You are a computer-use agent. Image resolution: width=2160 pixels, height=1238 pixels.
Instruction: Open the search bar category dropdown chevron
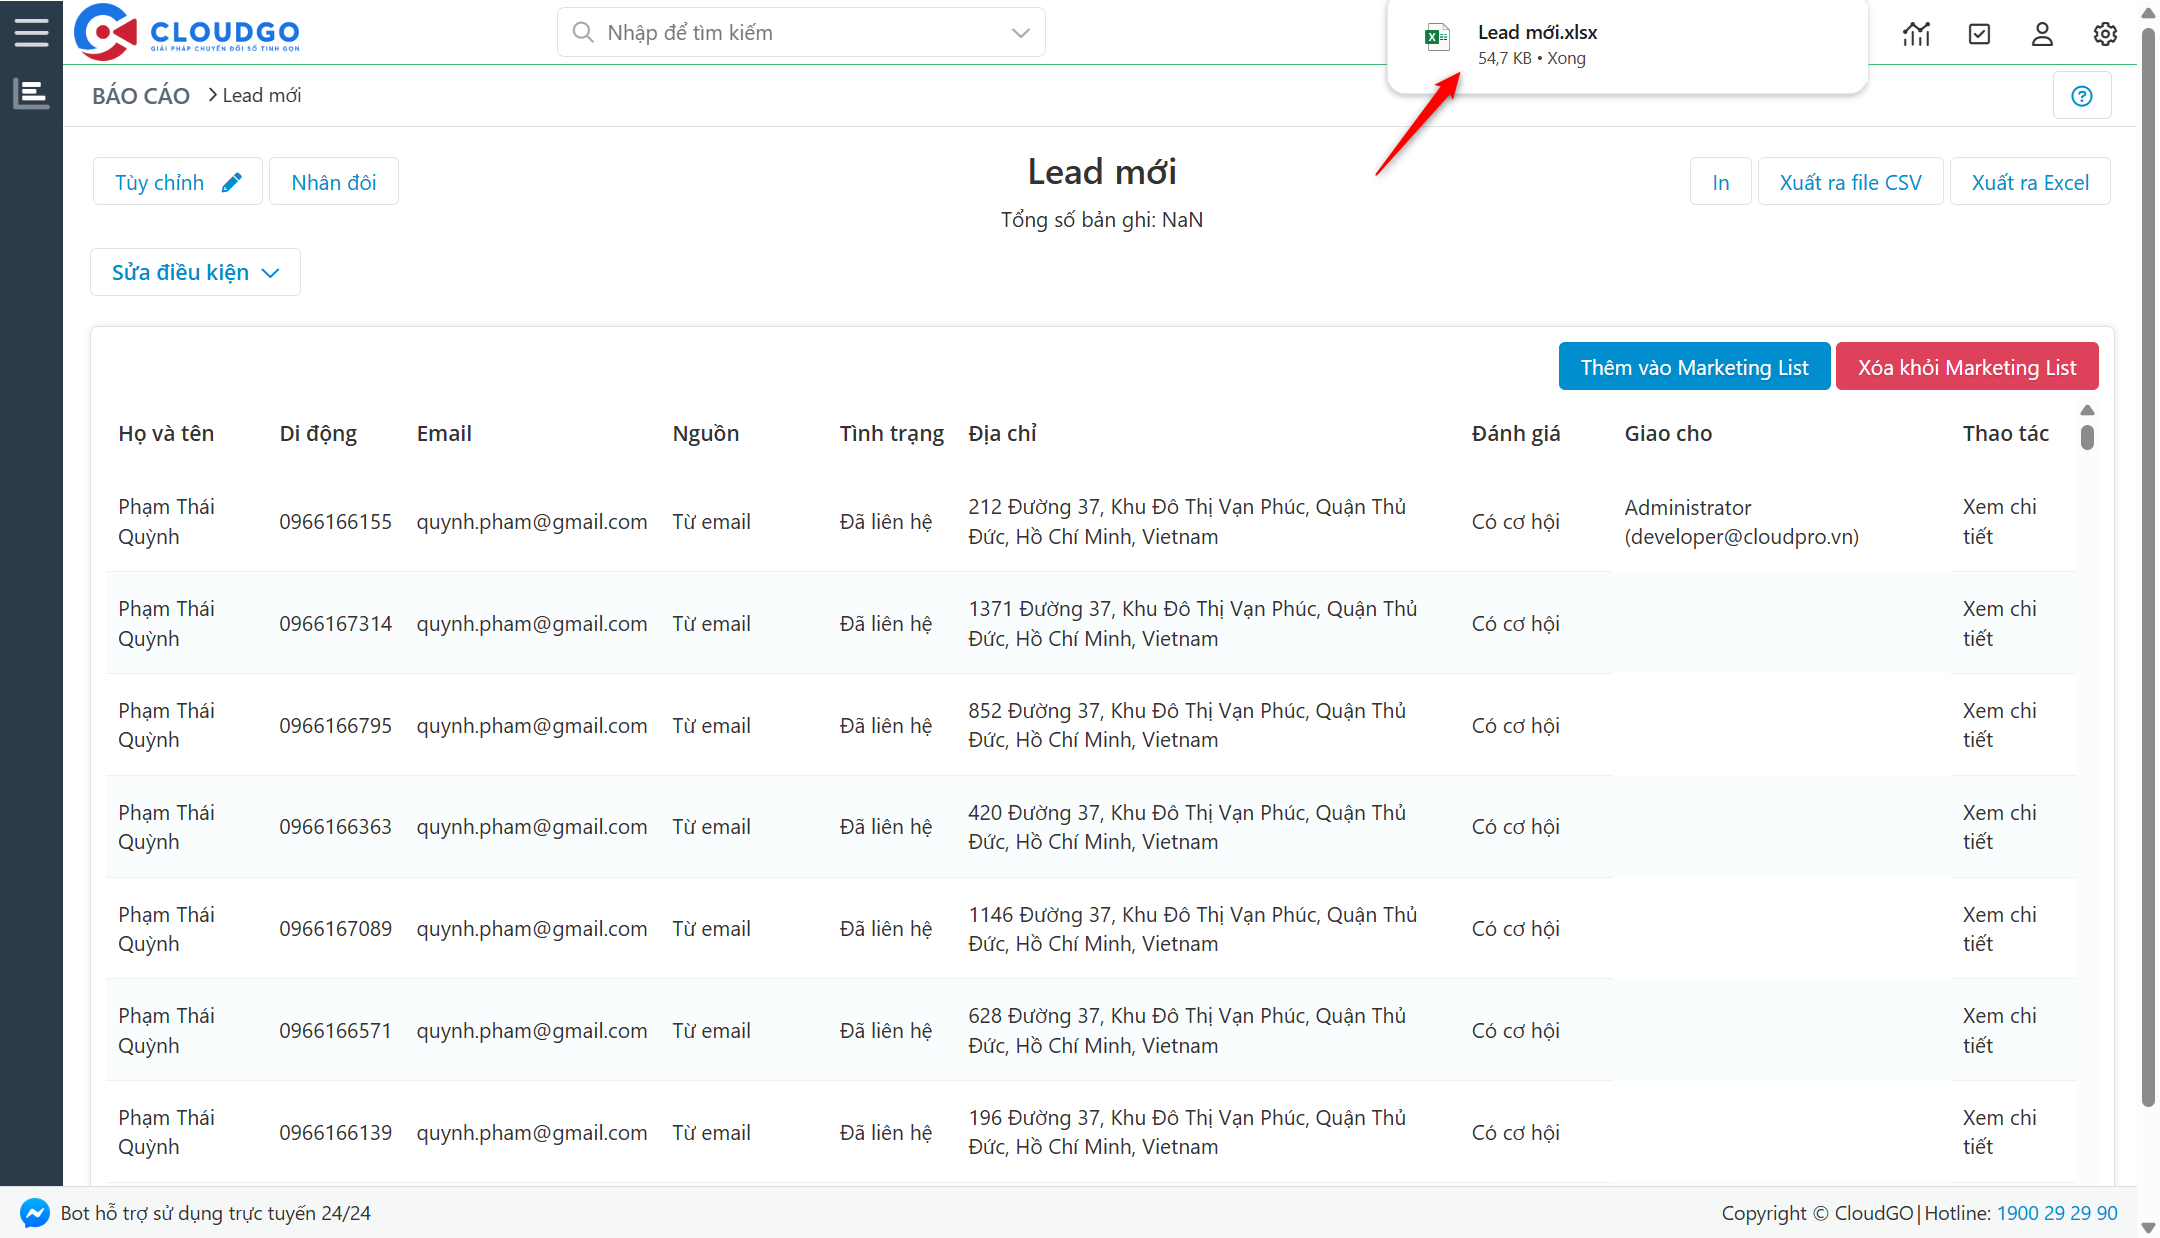tap(1019, 32)
